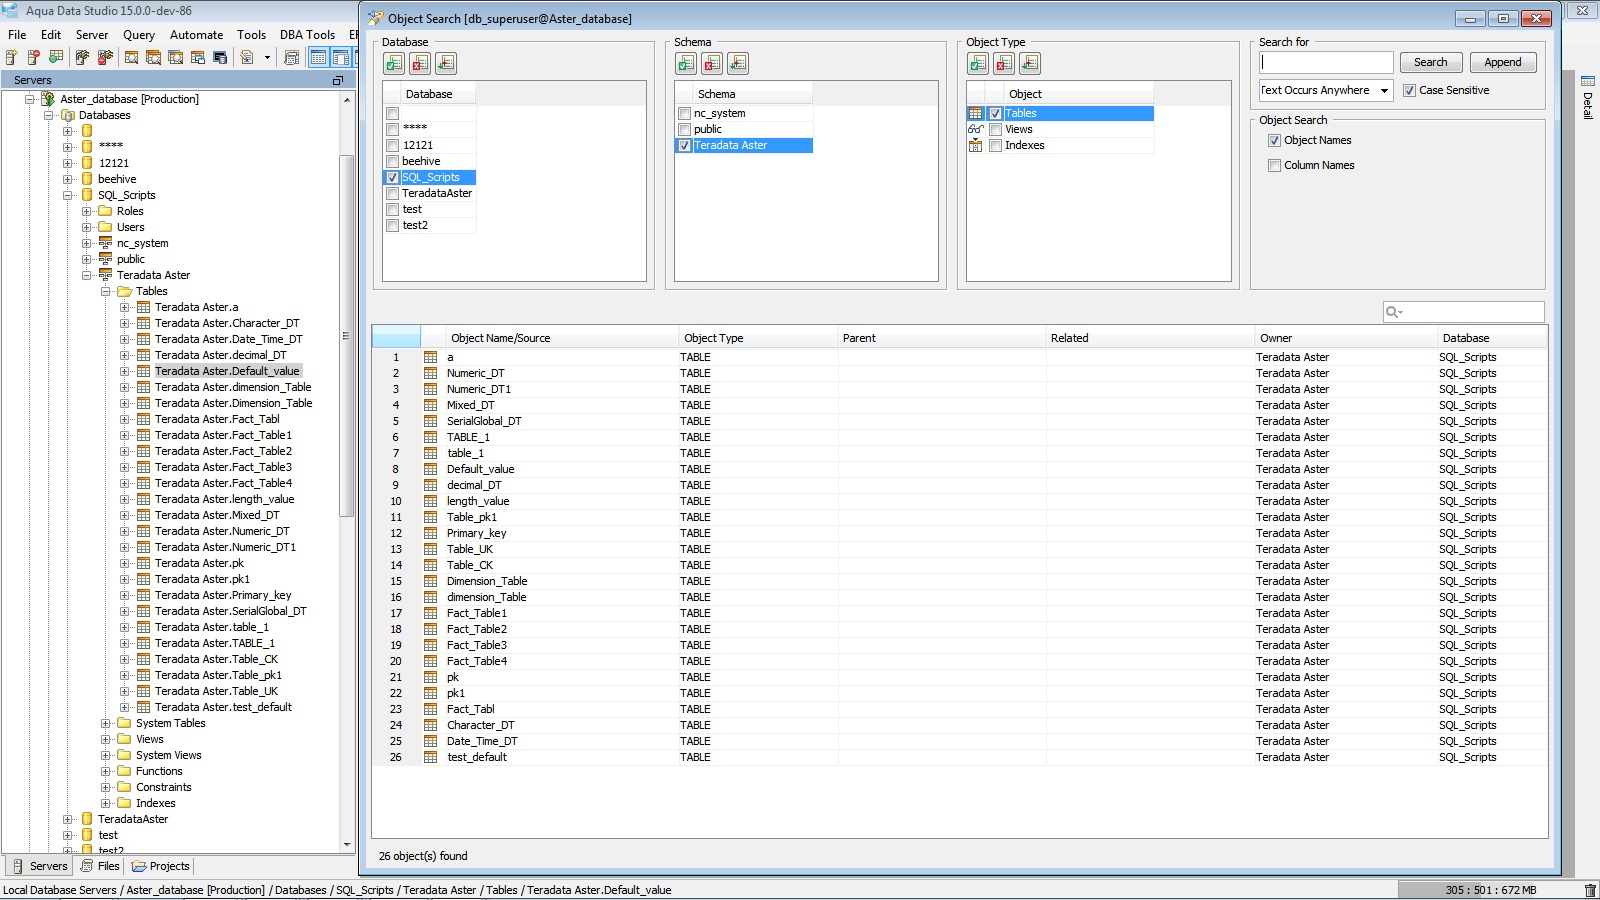Click the Database column header in results
This screenshot has width=1600, height=900.
click(x=1491, y=338)
